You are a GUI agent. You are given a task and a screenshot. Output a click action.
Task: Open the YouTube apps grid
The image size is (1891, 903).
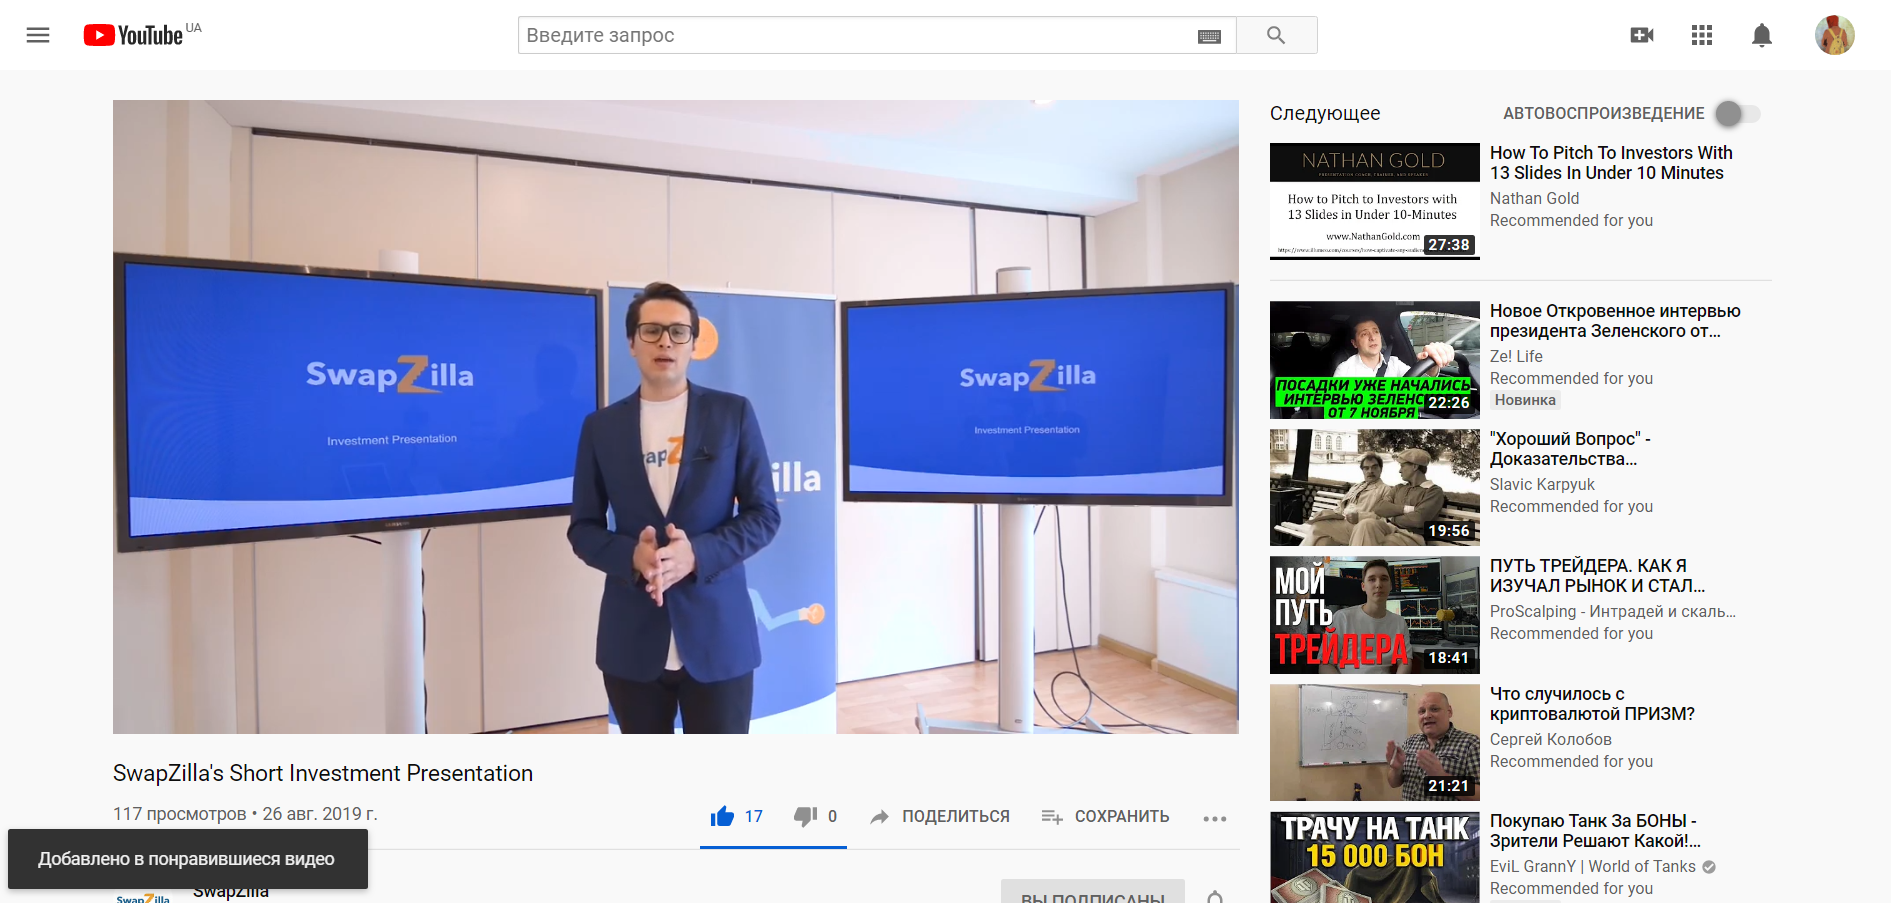[x=1702, y=35]
